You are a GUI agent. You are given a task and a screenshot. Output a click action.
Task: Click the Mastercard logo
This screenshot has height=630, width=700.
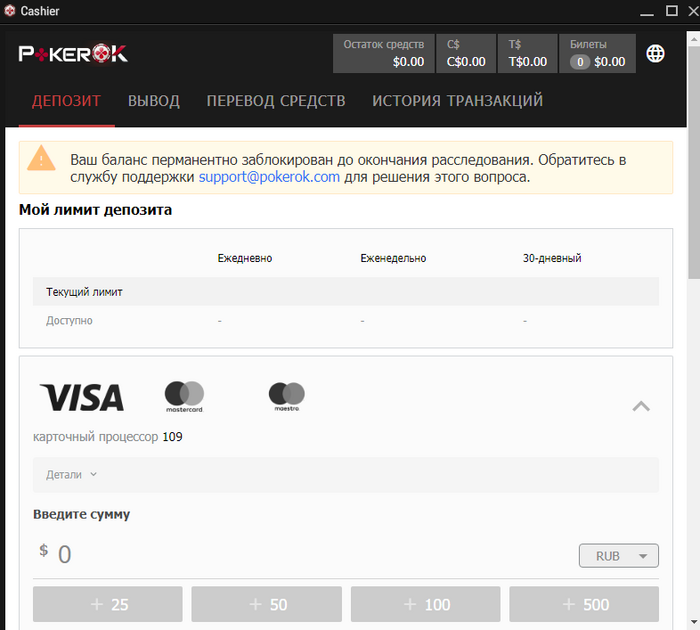(184, 396)
